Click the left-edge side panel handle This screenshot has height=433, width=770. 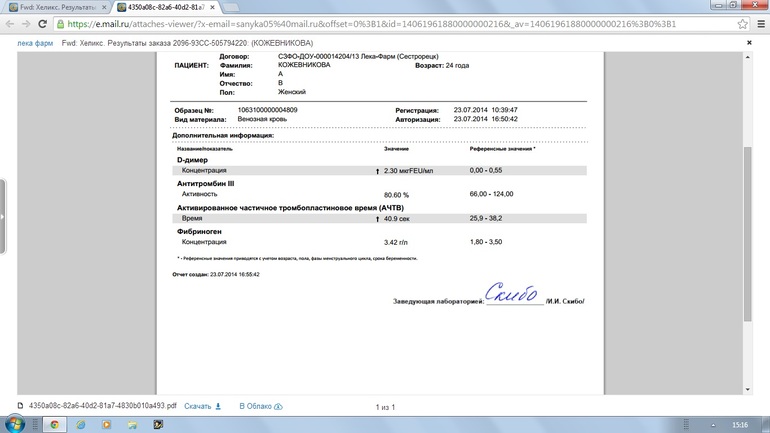(3, 216)
